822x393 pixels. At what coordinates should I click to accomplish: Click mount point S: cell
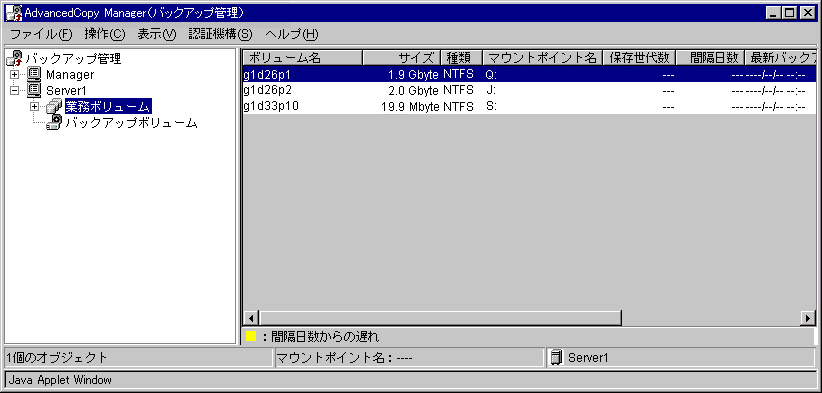click(x=491, y=107)
